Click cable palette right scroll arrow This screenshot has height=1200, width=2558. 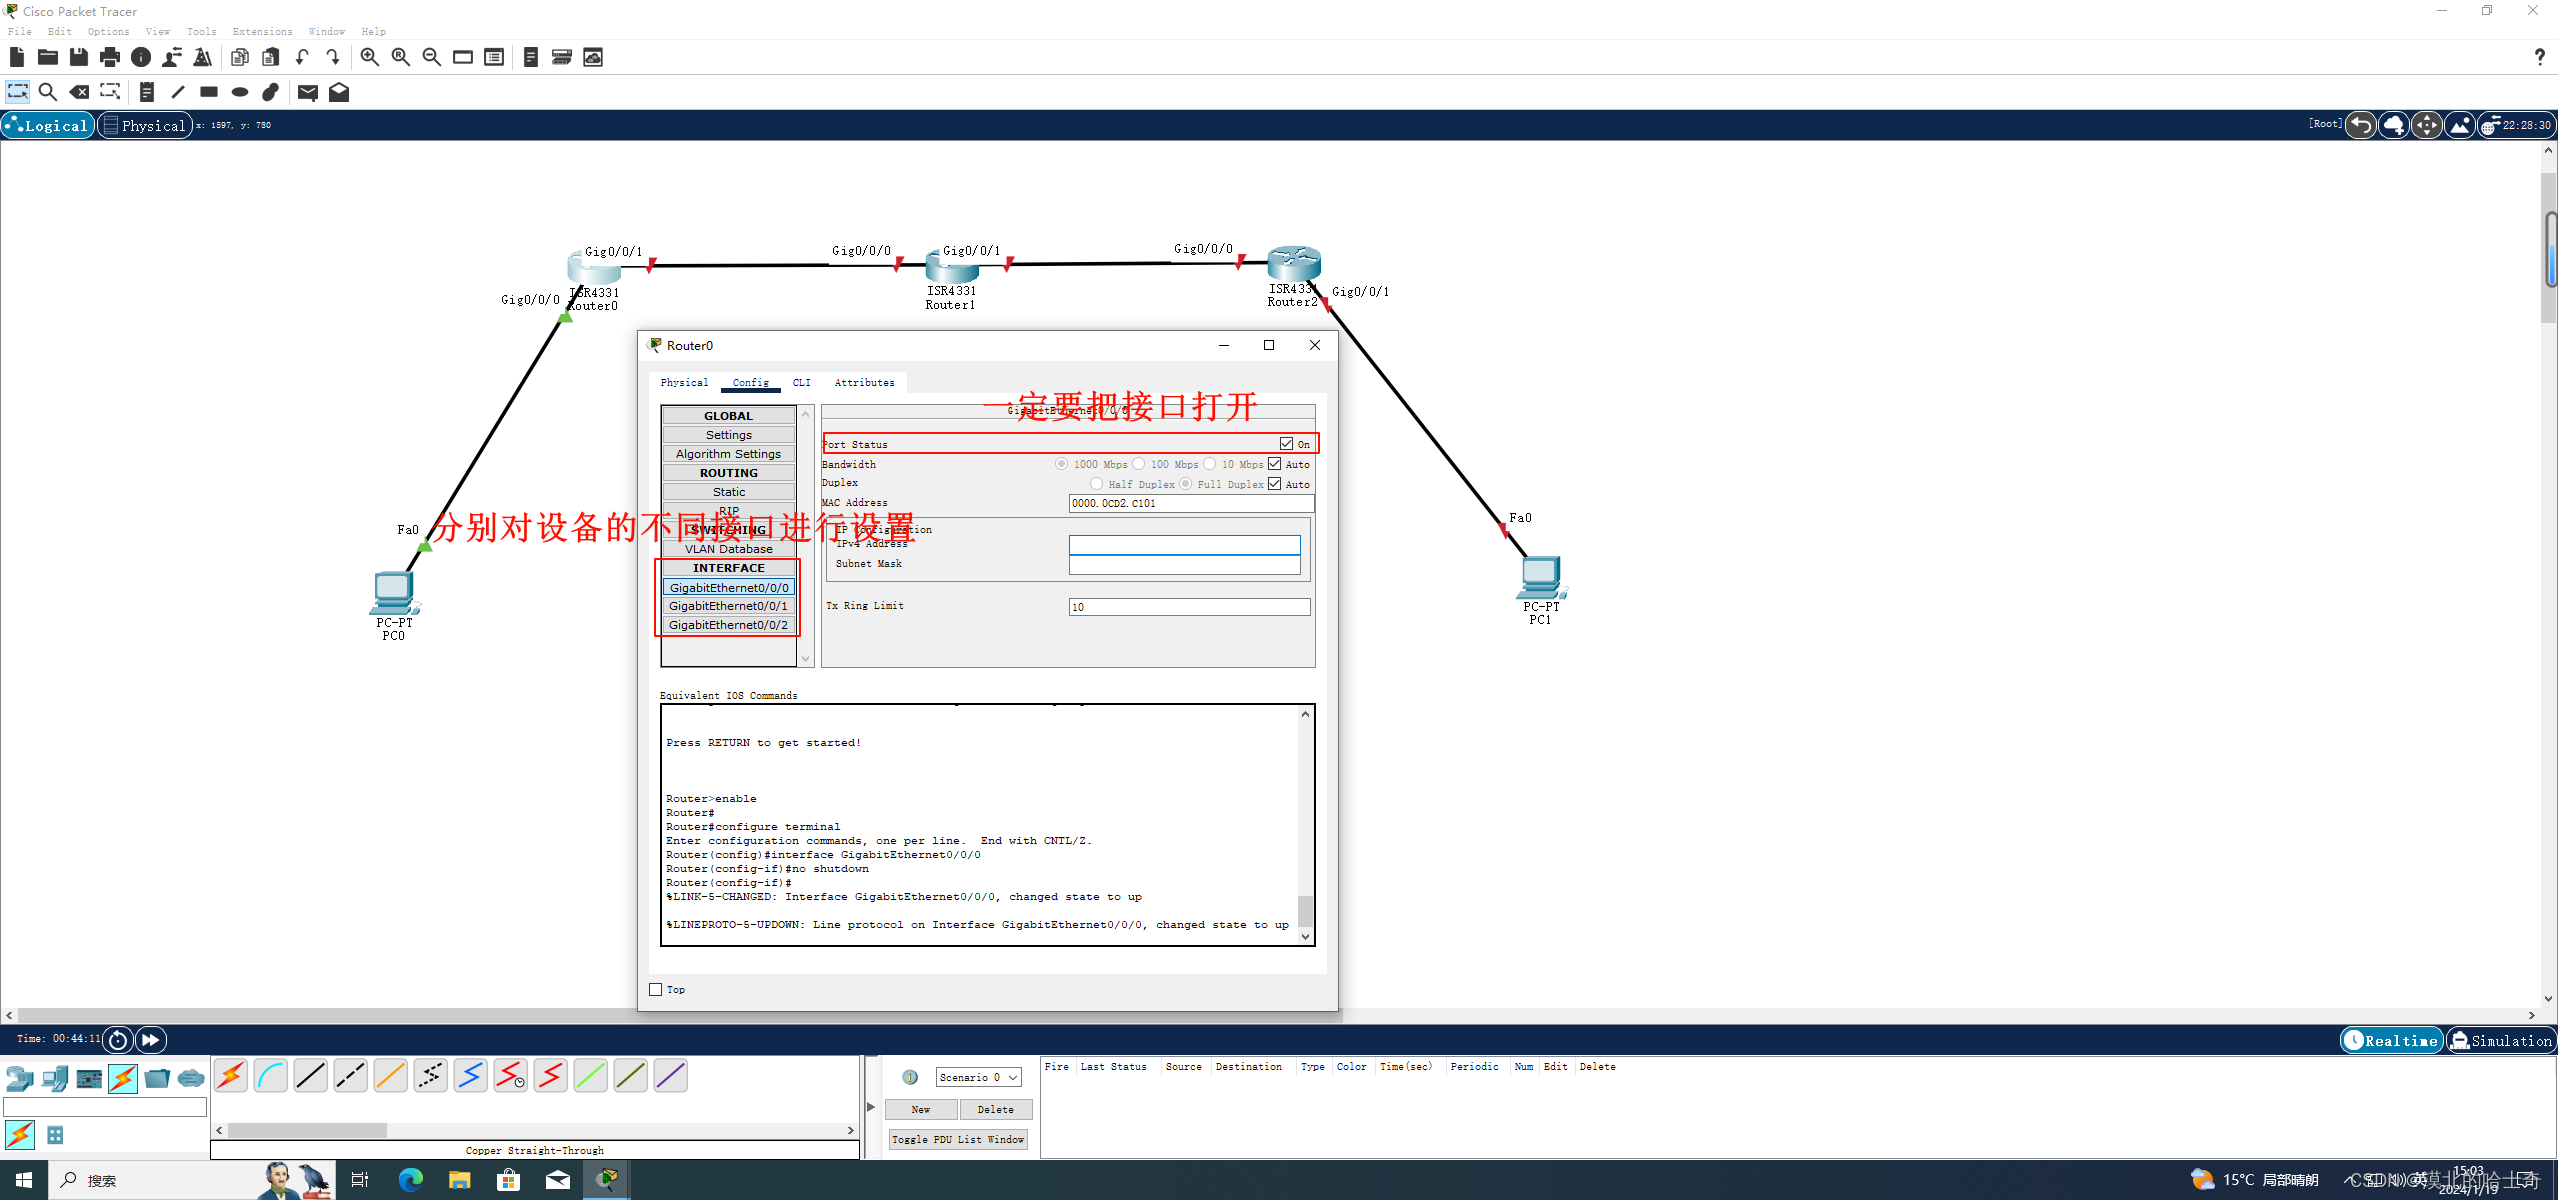tap(851, 1130)
